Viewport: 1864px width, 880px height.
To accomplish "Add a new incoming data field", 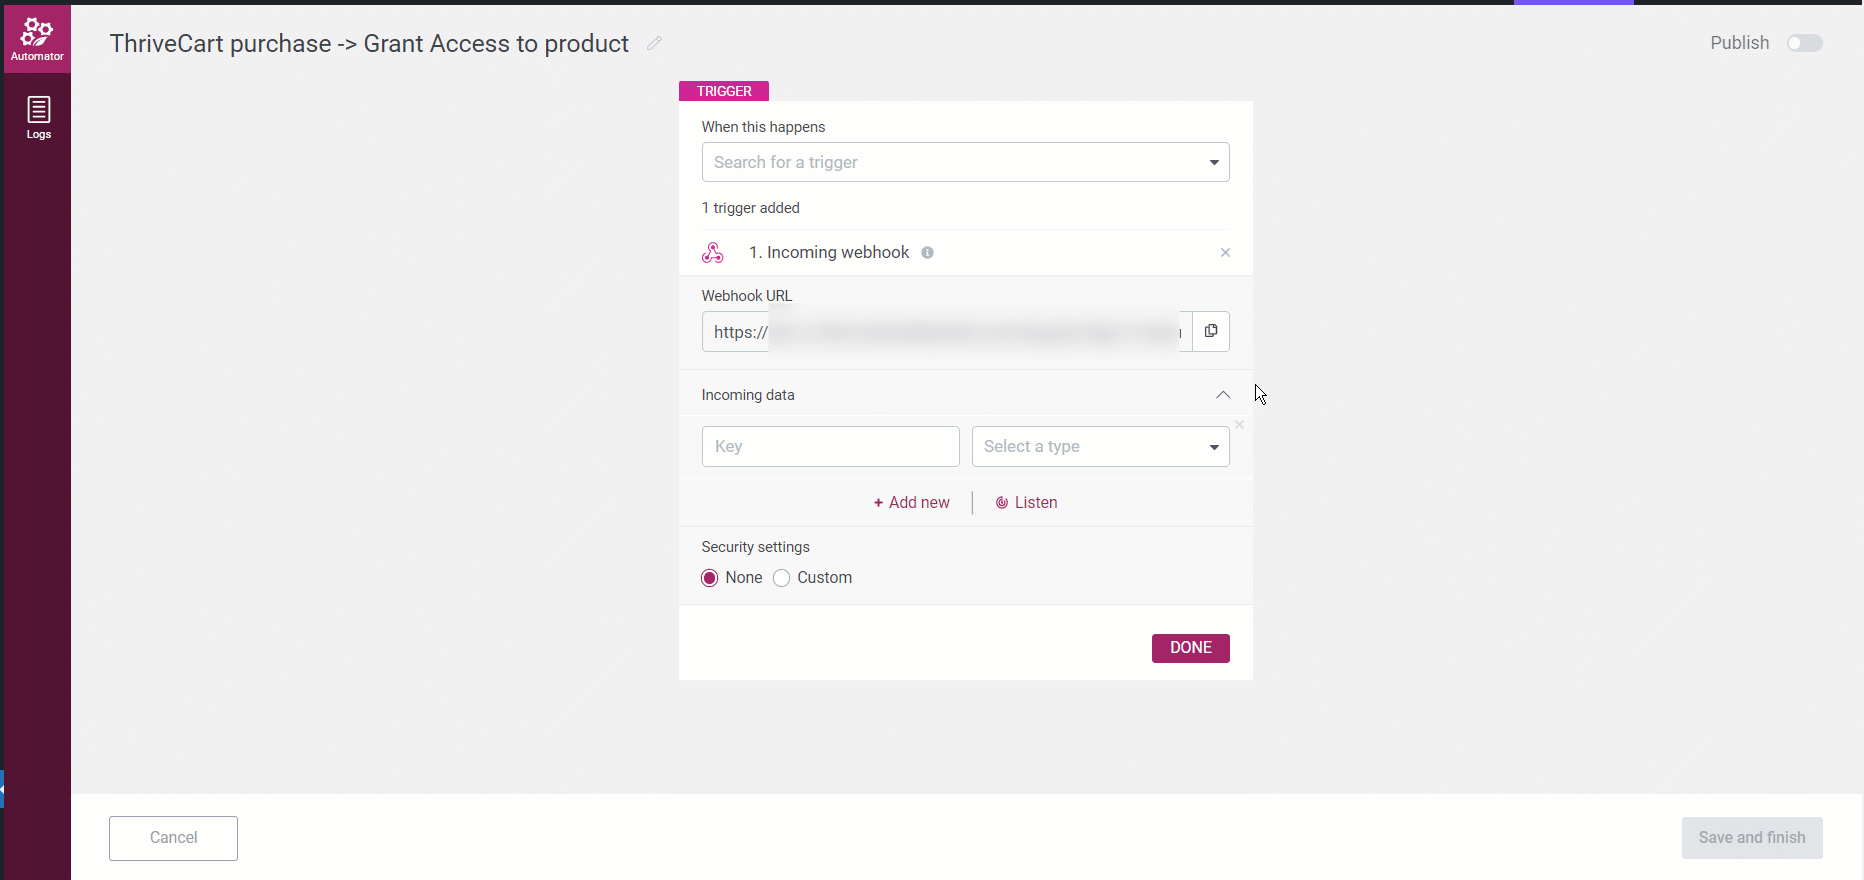I will point(912,503).
